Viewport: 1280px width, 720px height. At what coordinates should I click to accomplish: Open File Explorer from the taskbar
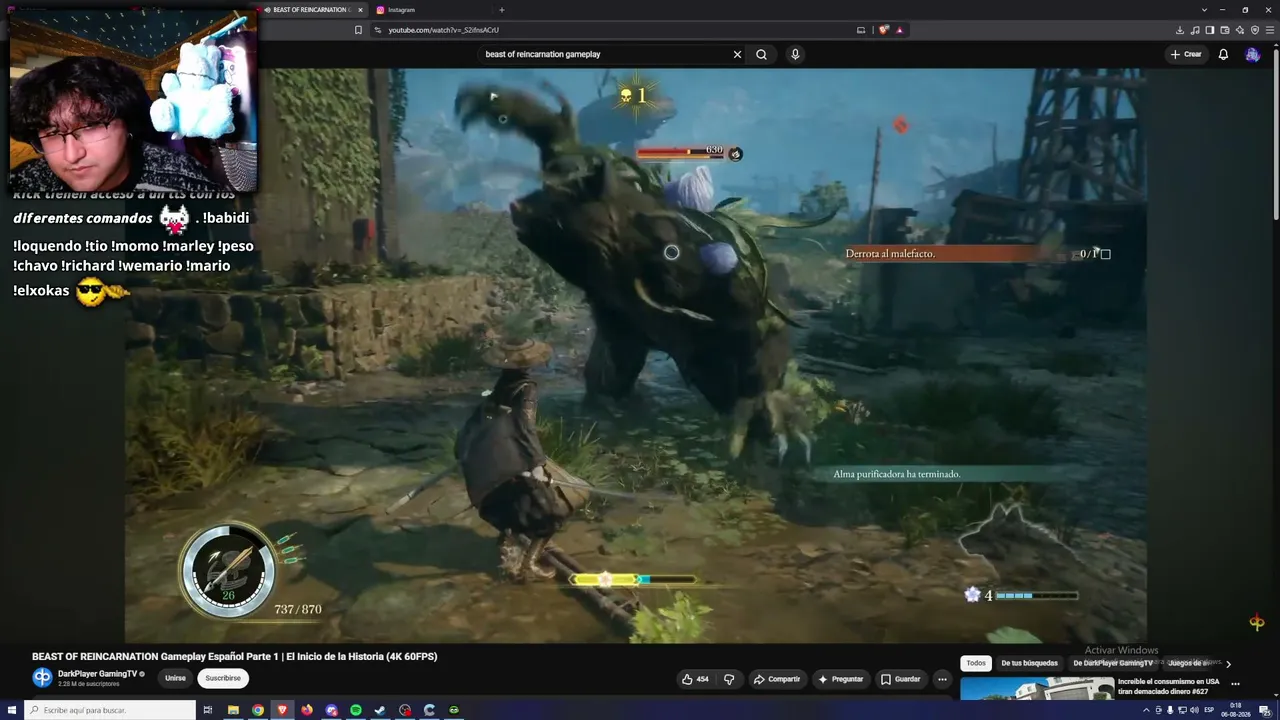pyautogui.click(x=233, y=710)
